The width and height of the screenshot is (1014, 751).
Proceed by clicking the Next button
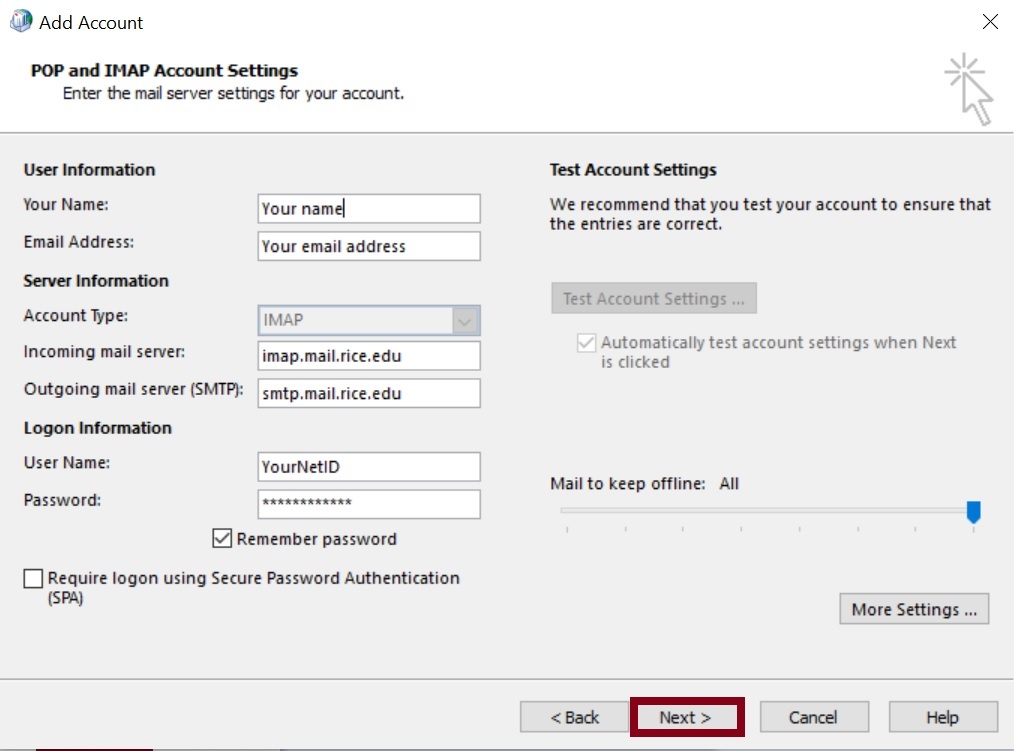point(685,717)
